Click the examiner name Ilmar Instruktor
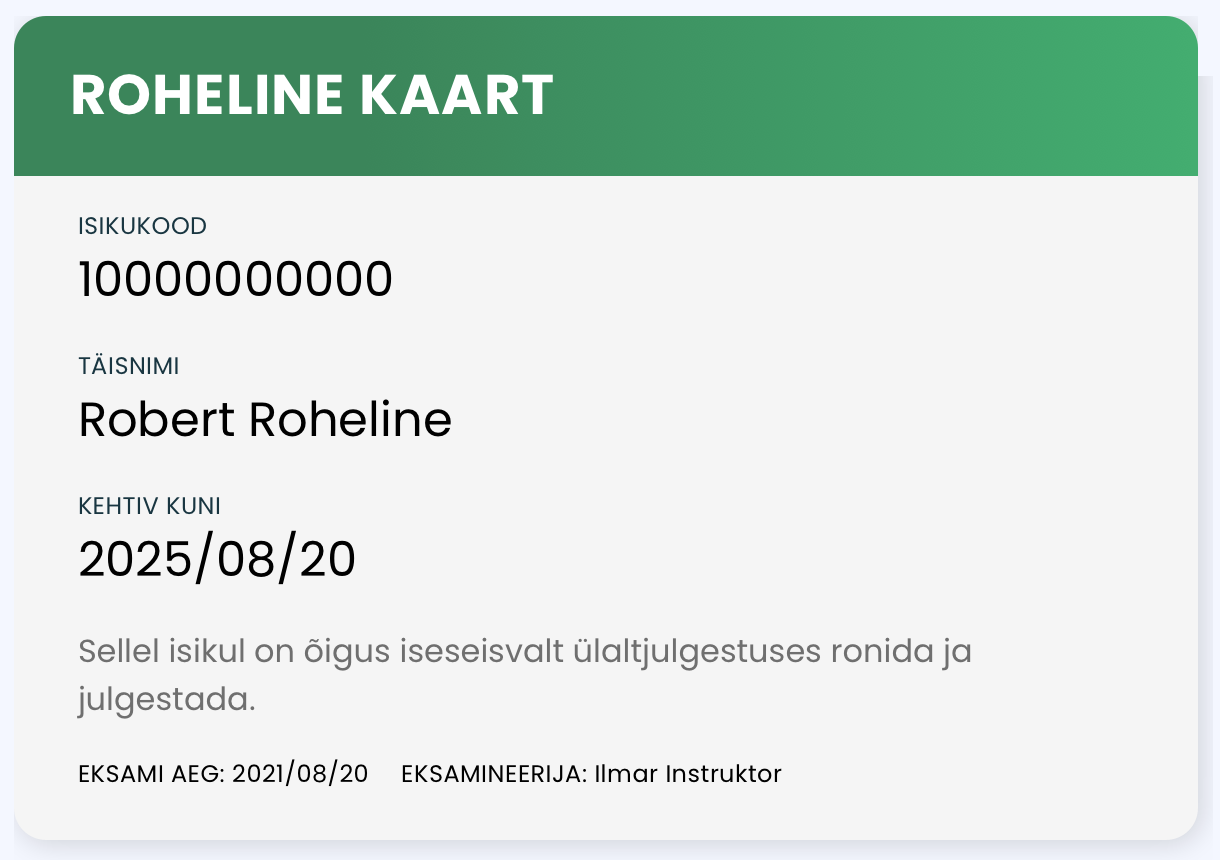 point(688,773)
